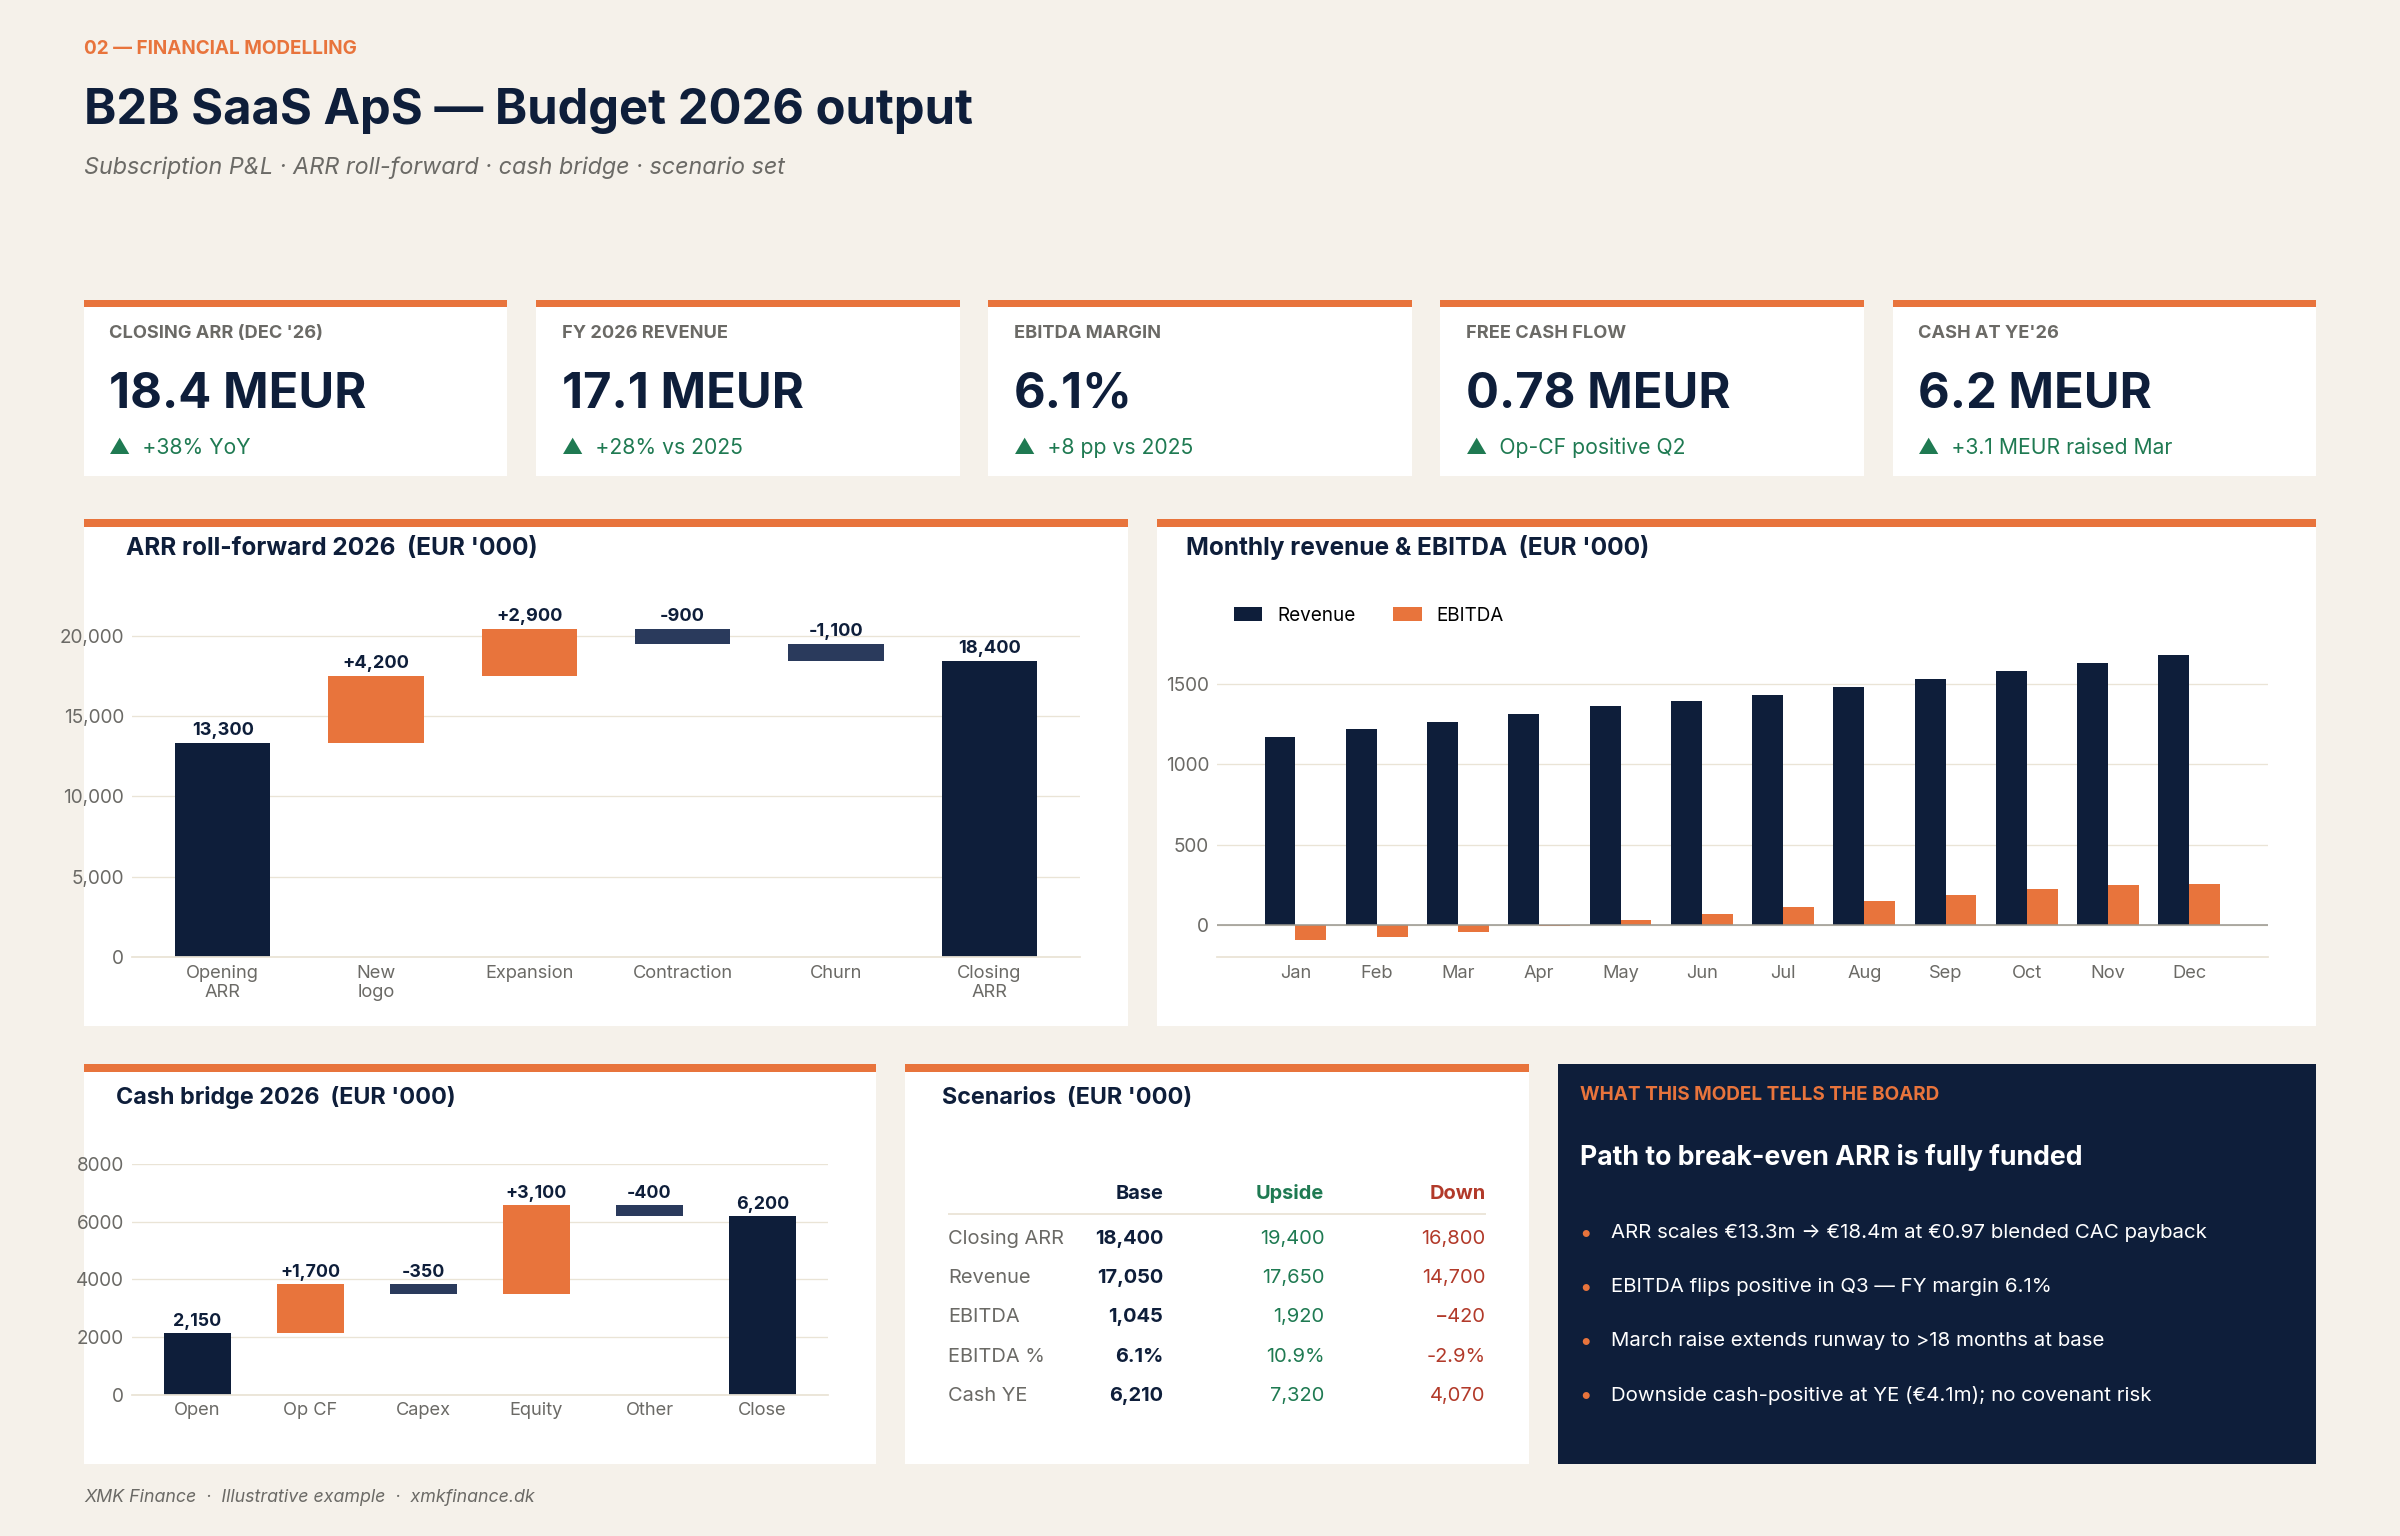Click the Capex bar labeled -350
The height and width of the screenshot is (1536, 2400).
pos(423,1289)
